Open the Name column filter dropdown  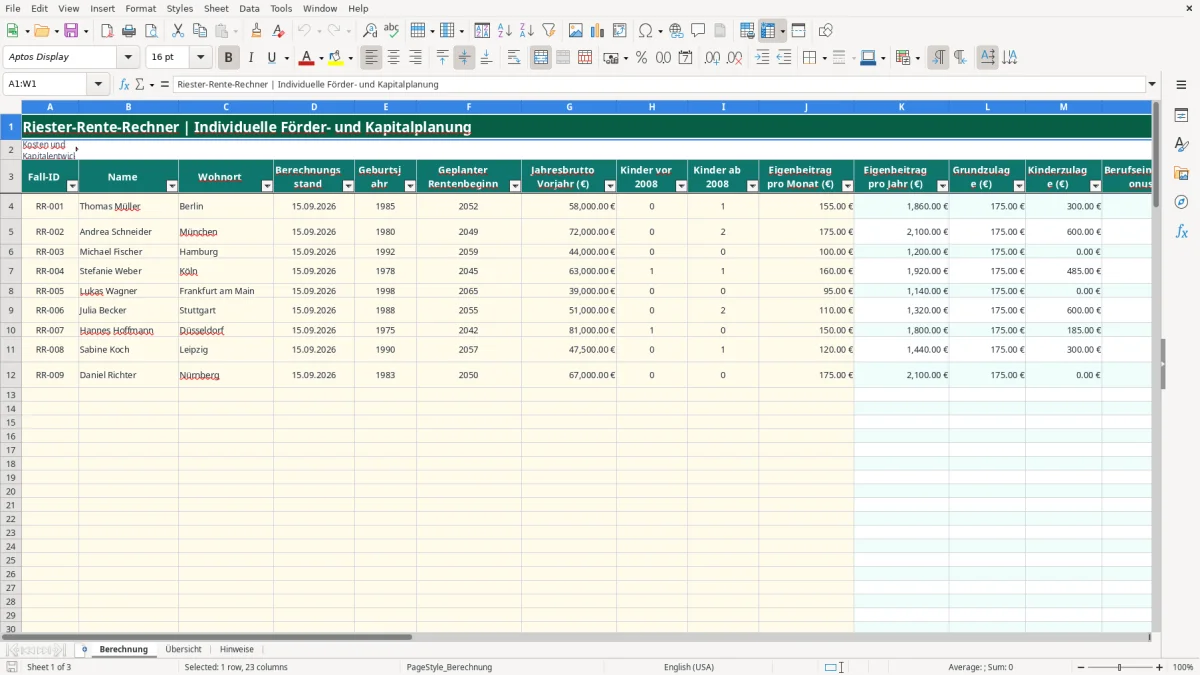pos(171,186)
